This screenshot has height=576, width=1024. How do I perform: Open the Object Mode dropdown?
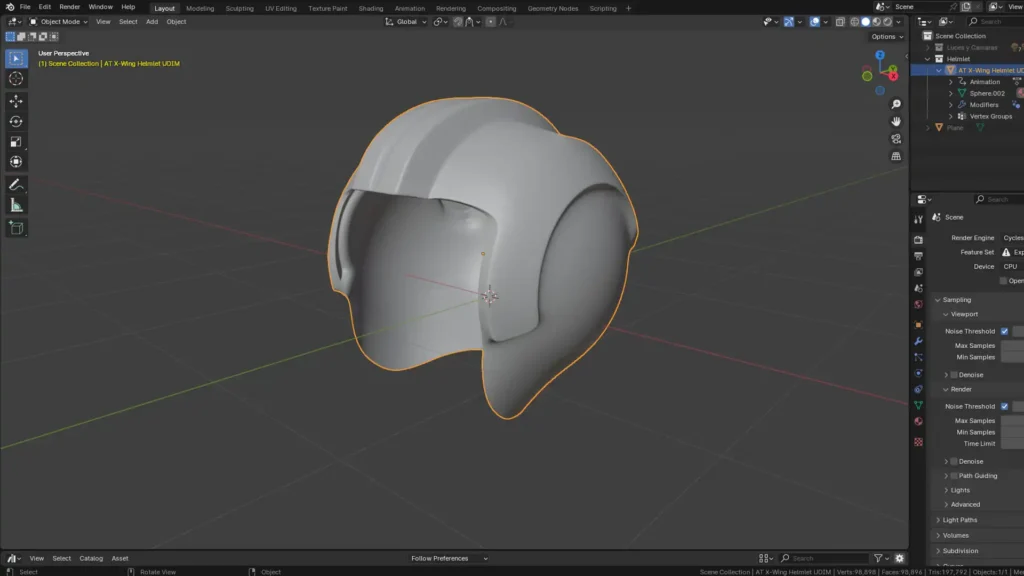58,21
